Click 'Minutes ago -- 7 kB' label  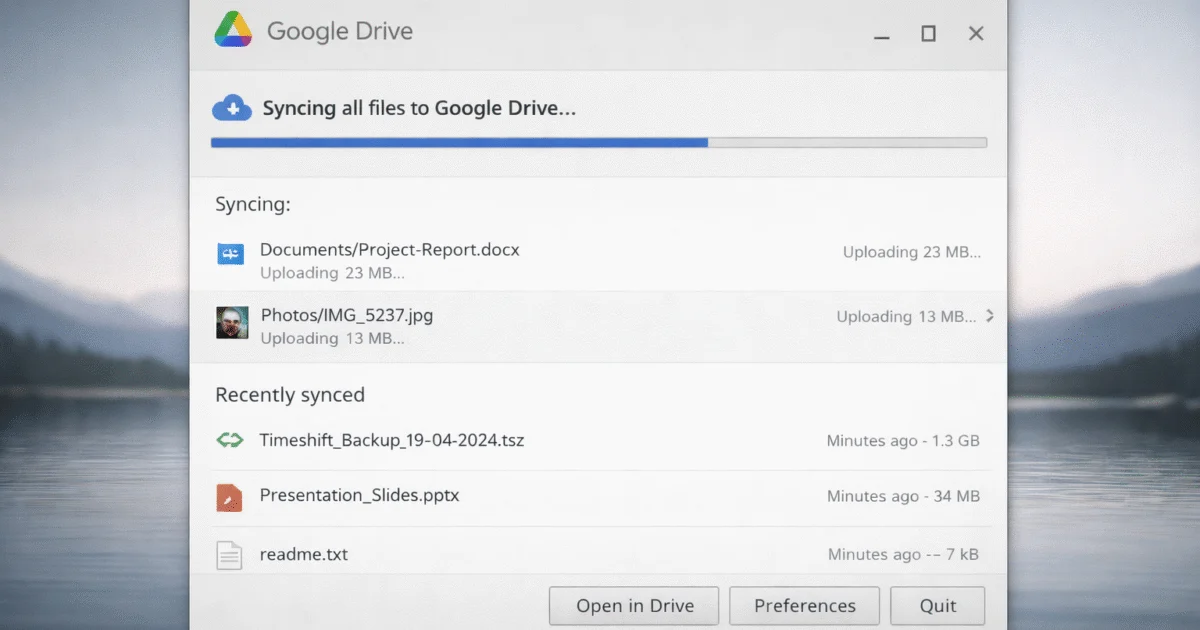click(x=903, y=554)
